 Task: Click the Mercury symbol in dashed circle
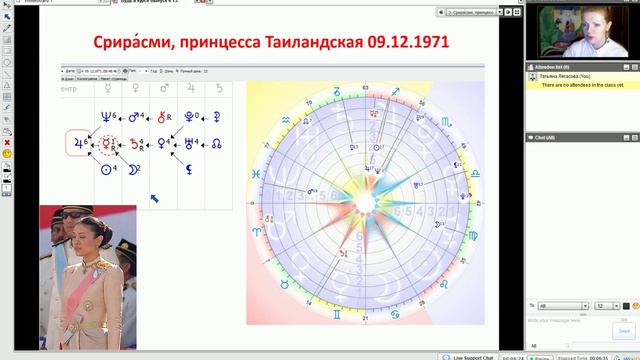[x=107, y=144]
